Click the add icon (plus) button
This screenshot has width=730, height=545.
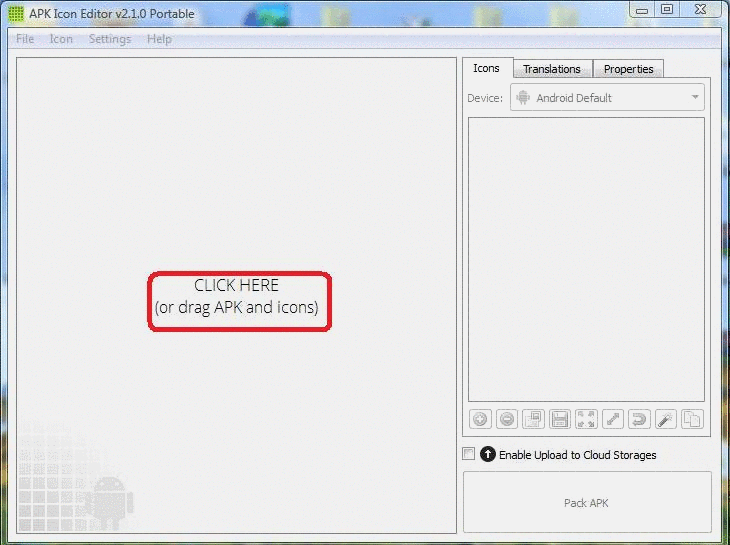pos(480,419)
